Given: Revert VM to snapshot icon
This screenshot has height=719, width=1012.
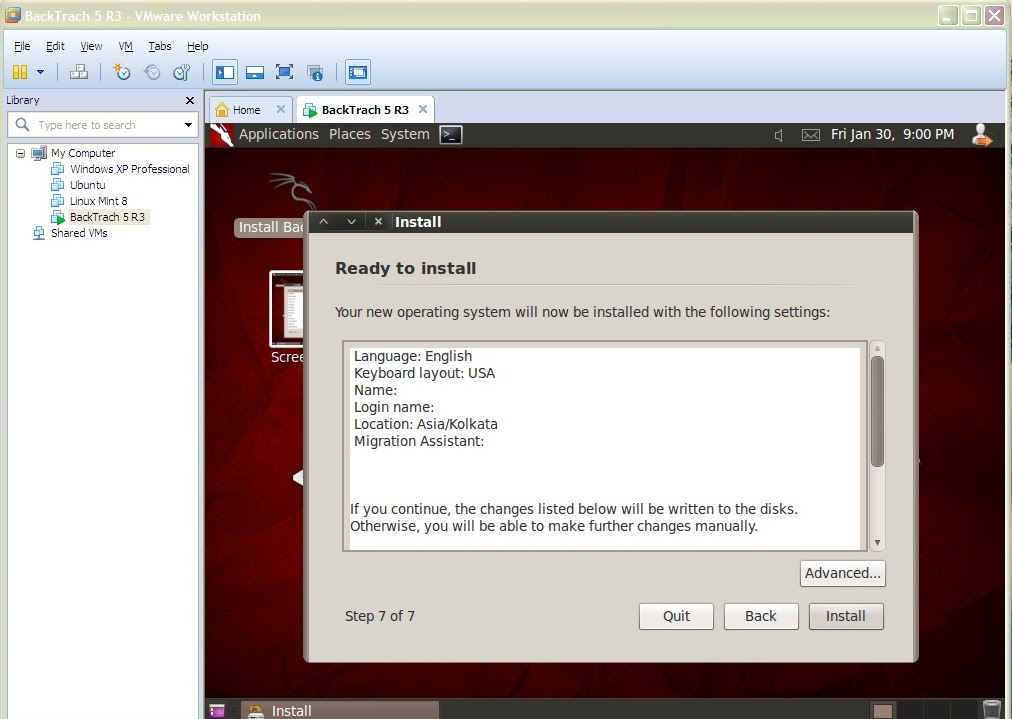Looking at the screenshot, I should click(152, 72).
